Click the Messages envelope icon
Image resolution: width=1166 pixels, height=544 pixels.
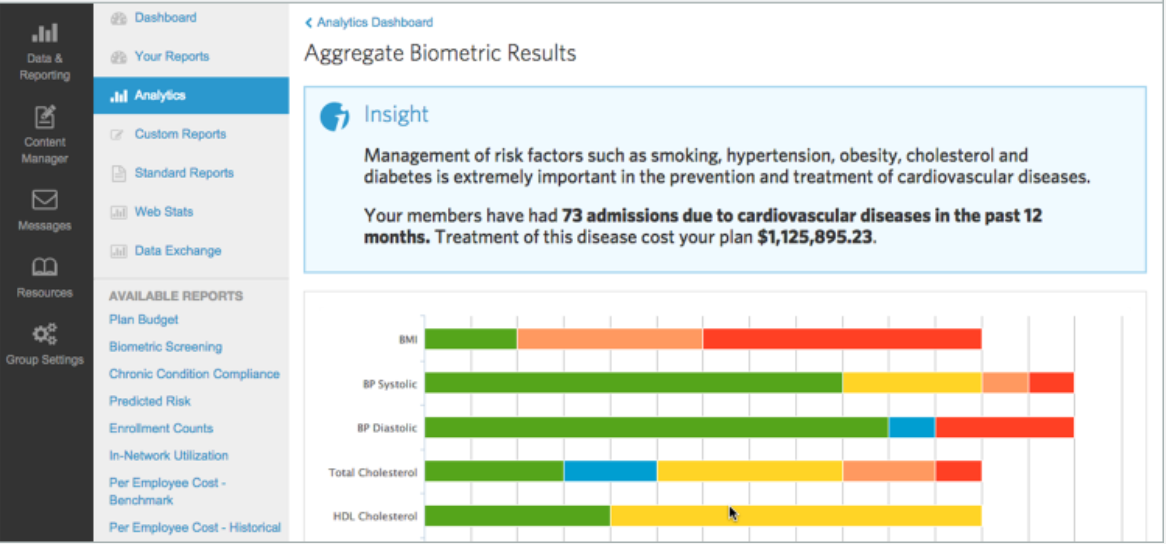coord(45,200)
